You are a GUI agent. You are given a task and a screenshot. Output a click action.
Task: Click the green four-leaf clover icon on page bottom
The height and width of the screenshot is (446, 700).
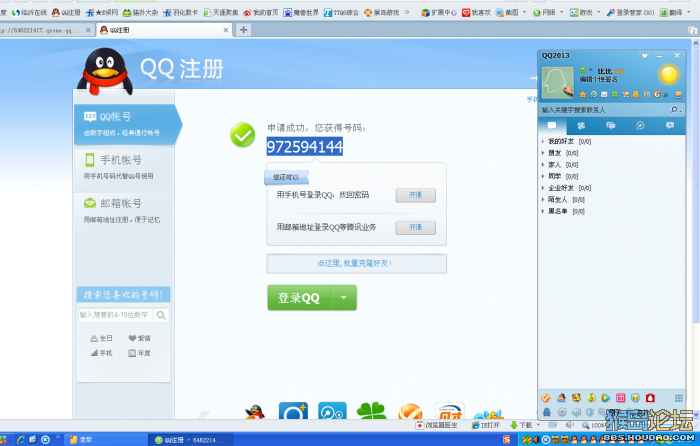coord(371,411)
